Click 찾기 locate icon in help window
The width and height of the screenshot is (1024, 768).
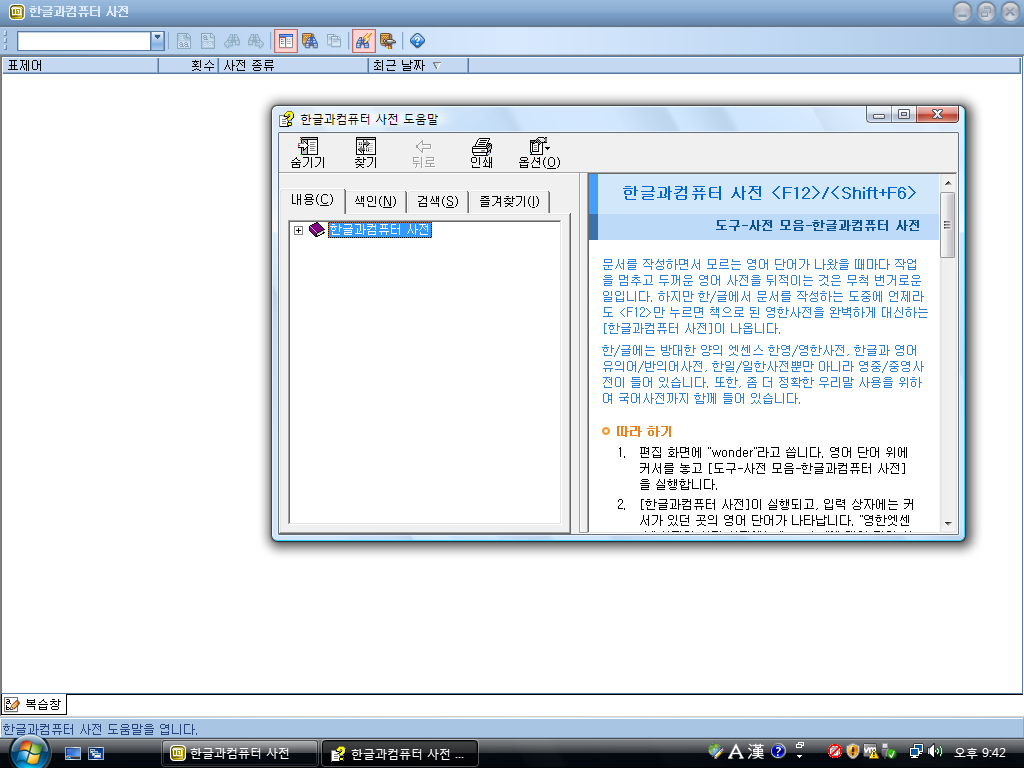[366, 153]
